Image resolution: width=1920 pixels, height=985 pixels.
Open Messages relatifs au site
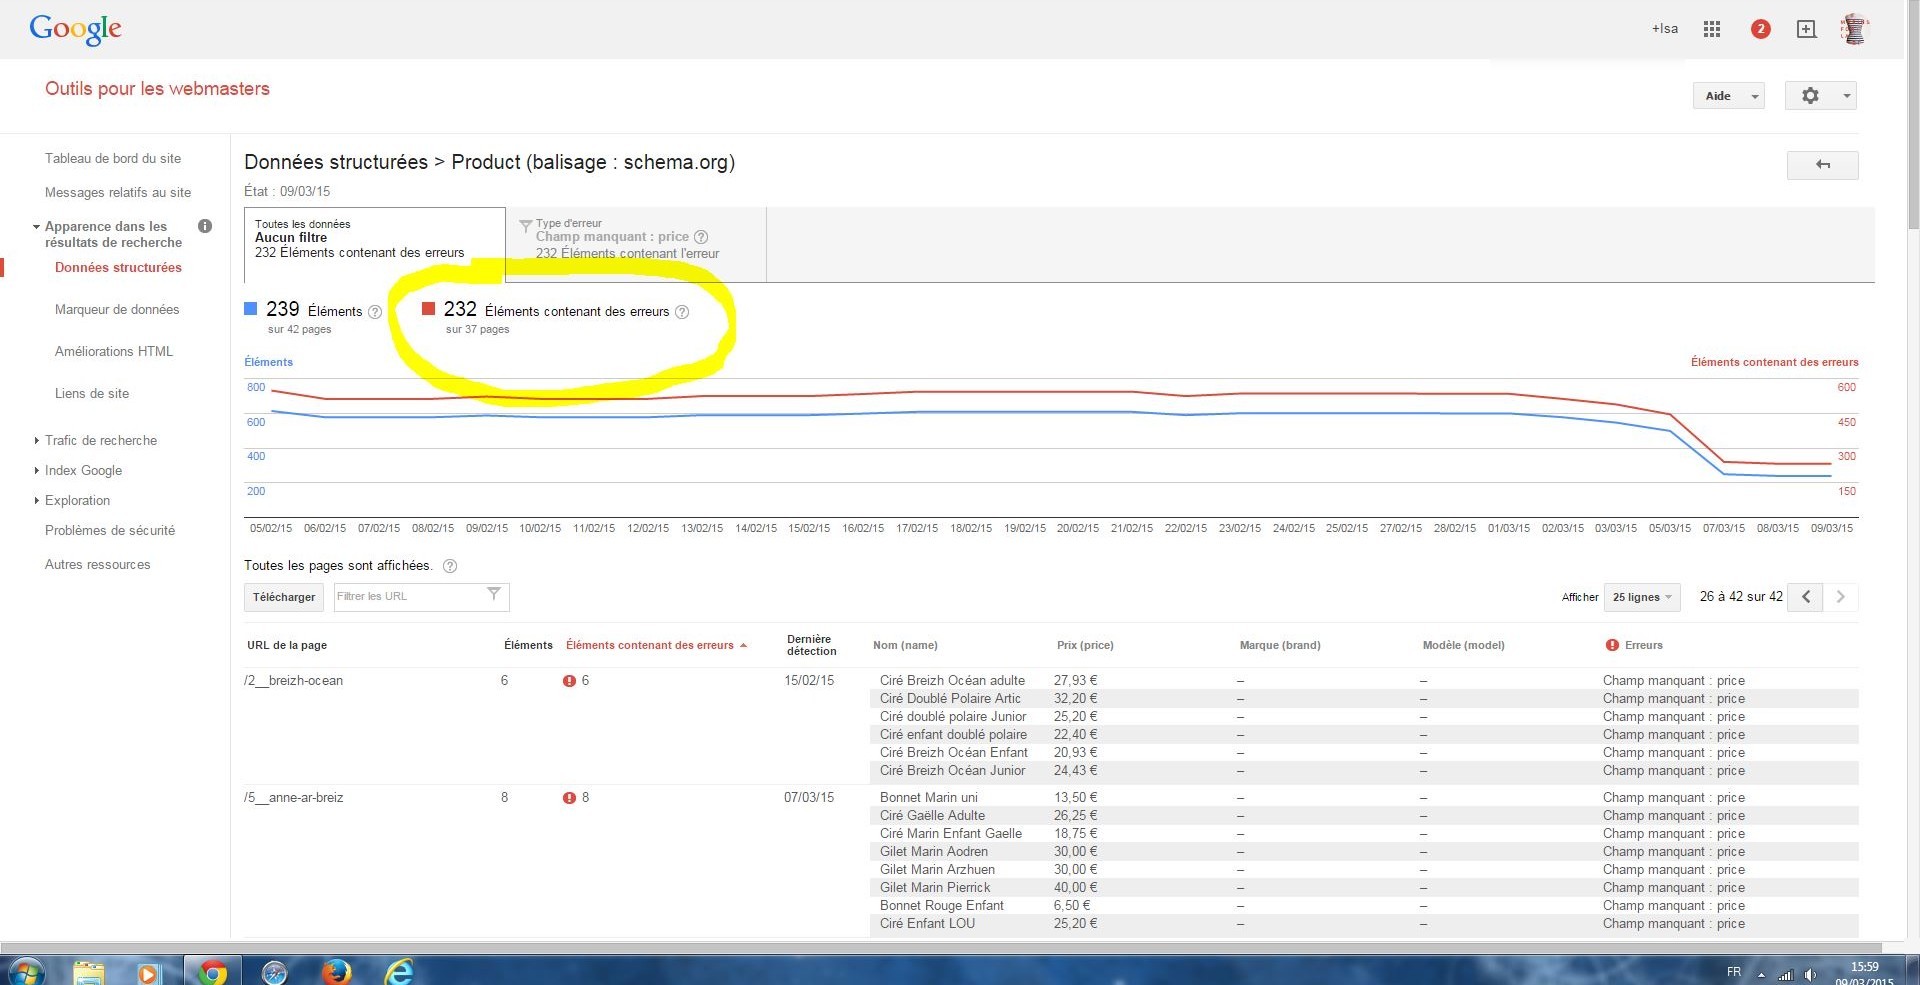pyautogui.click(x=118, y=192)
